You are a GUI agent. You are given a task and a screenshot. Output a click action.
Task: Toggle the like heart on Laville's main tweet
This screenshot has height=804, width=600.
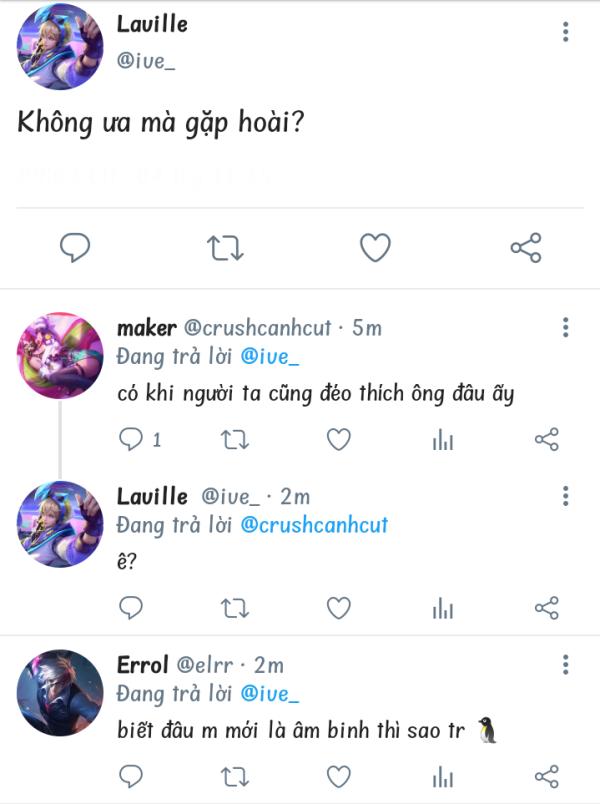377,246
